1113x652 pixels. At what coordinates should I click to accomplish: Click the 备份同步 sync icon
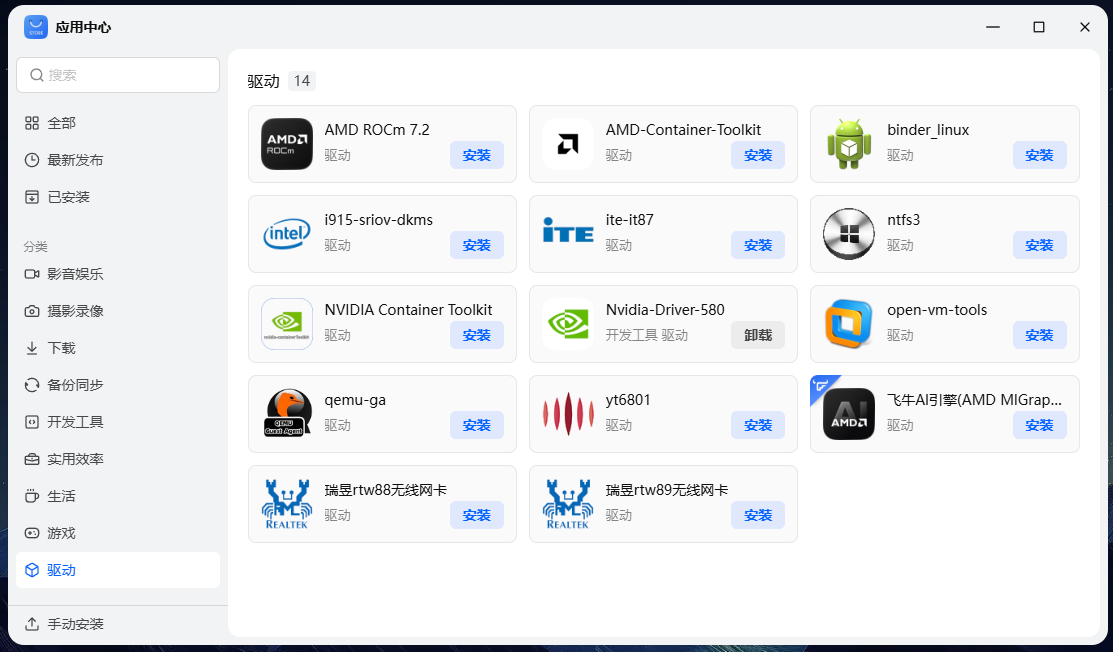coord(32,385)
